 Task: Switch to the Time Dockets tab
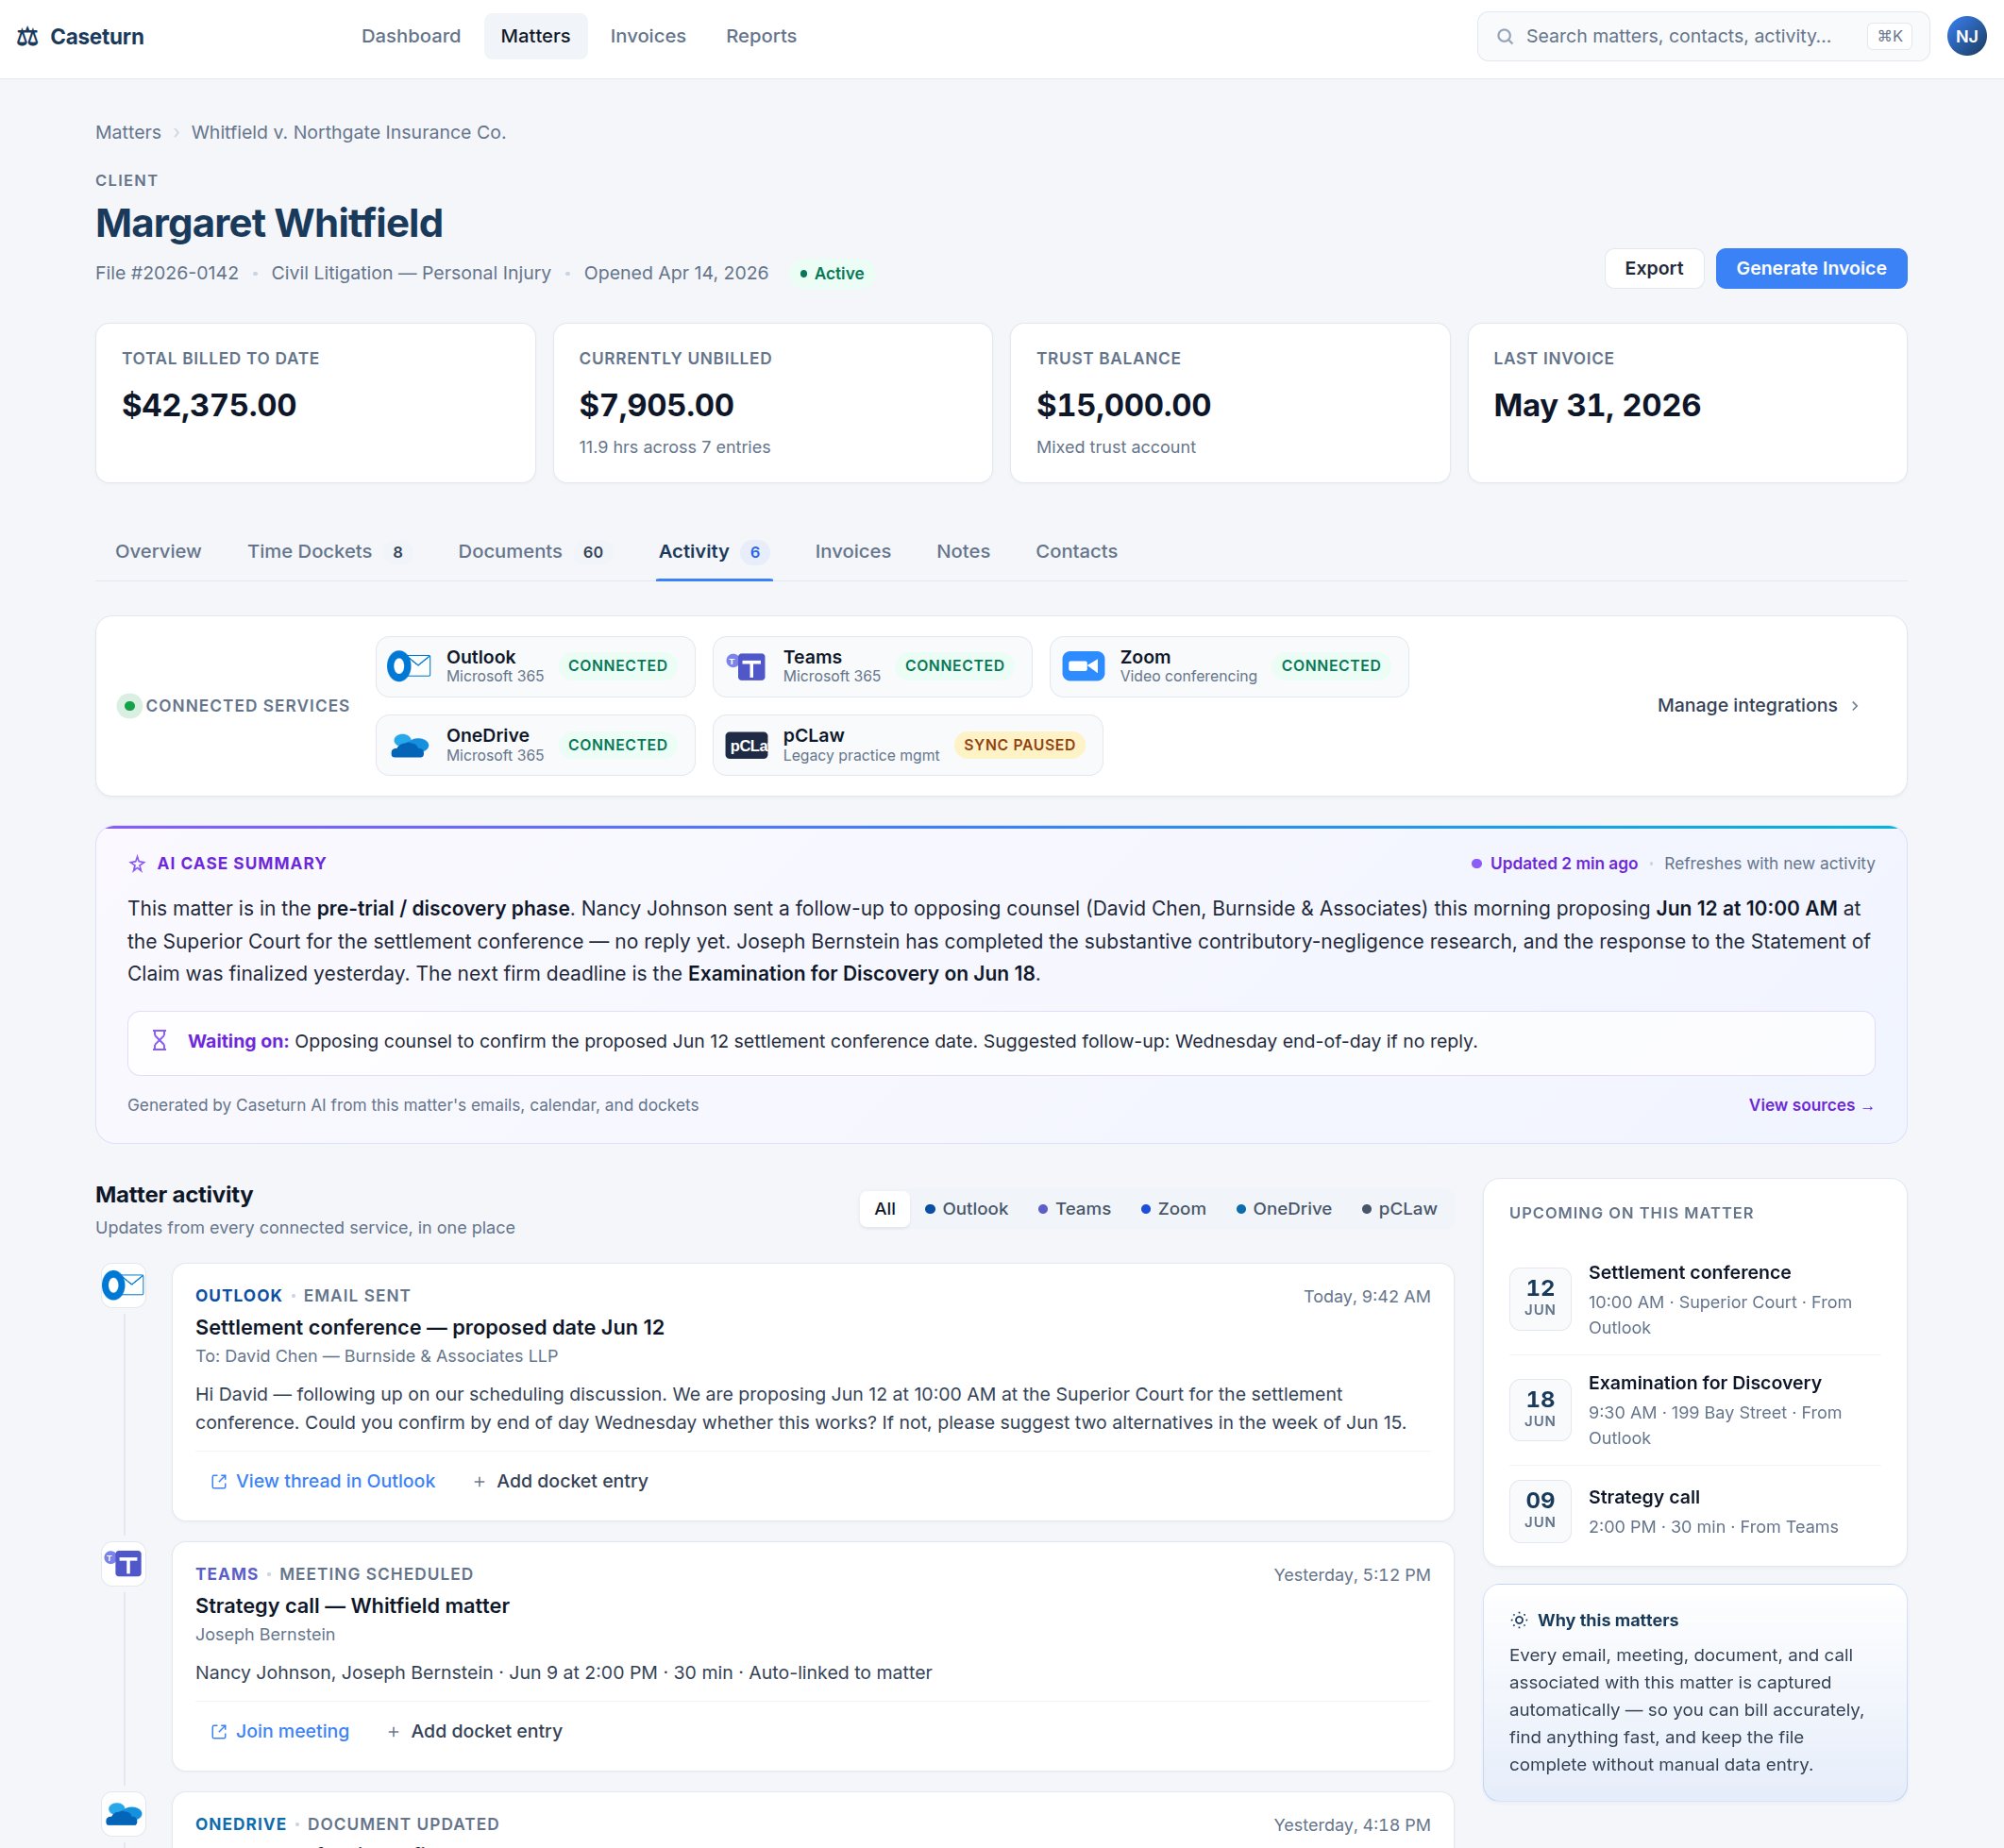tap(329, 552)
